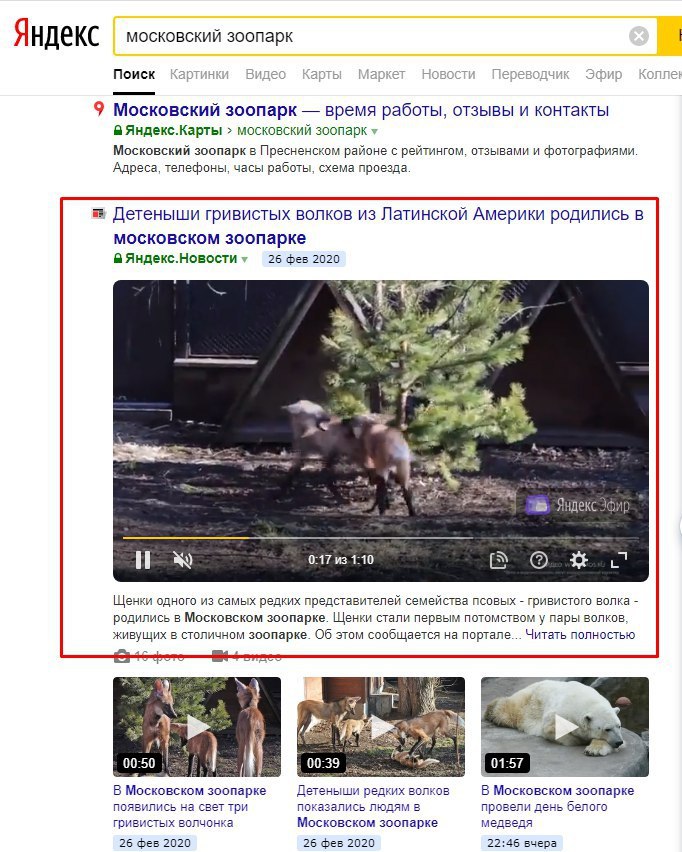
Task: Click the Читать полностью link
Action: (x=580, y=635)
